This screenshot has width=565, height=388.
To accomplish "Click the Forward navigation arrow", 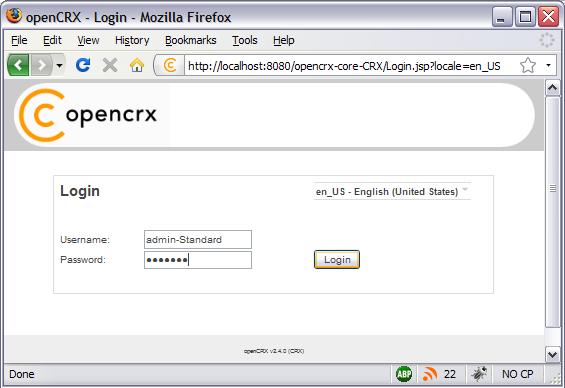I will pyautogui.click(x=41, y=65).
